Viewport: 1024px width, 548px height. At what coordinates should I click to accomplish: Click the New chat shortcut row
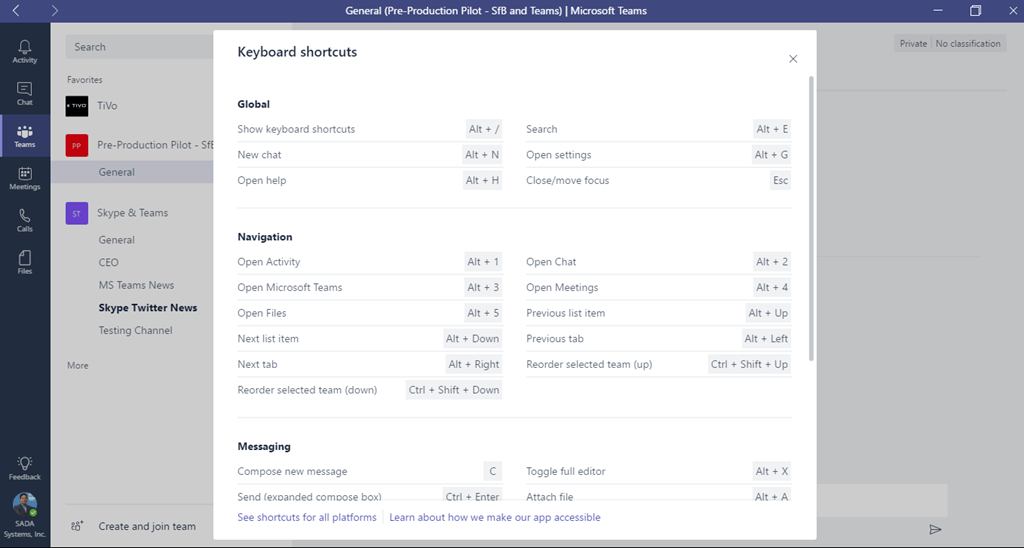(370, 155)
